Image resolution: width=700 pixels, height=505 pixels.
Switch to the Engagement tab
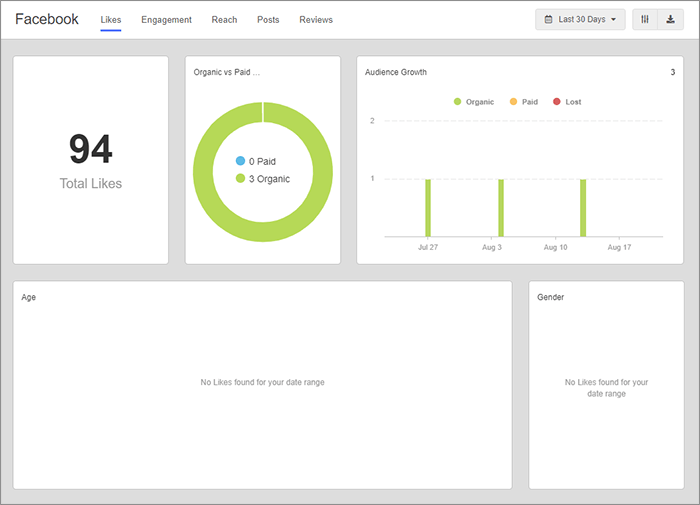(166, 20)
